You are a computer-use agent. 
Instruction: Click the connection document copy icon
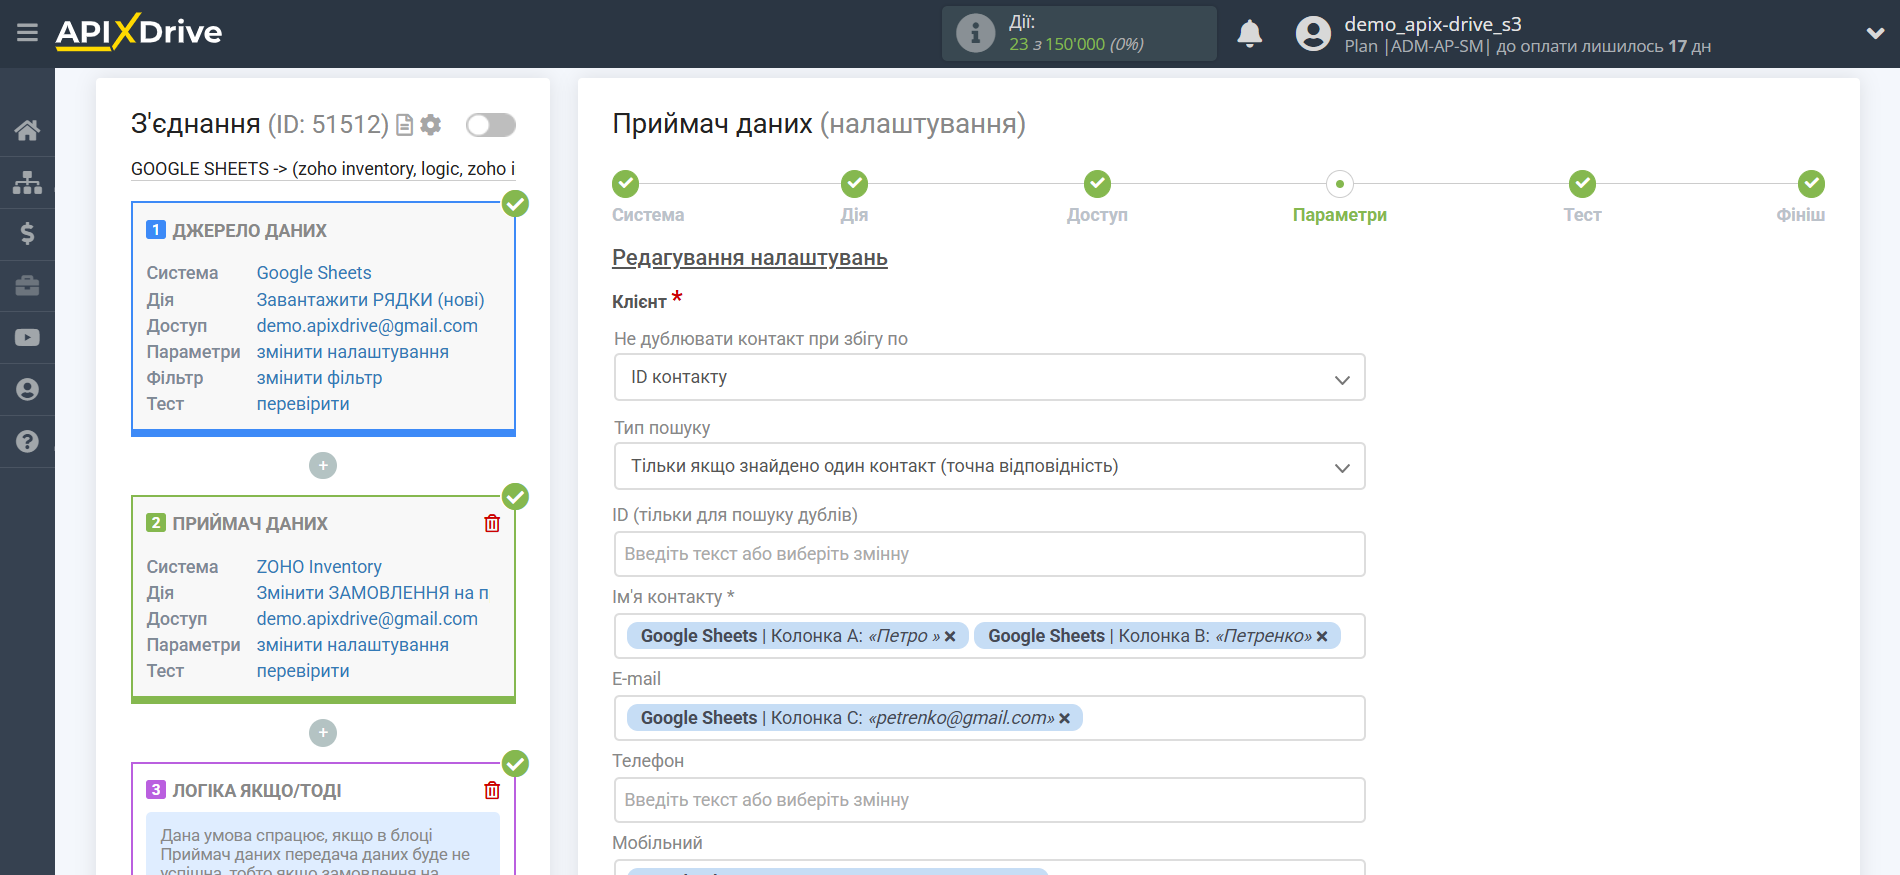(x=404, y=125)
